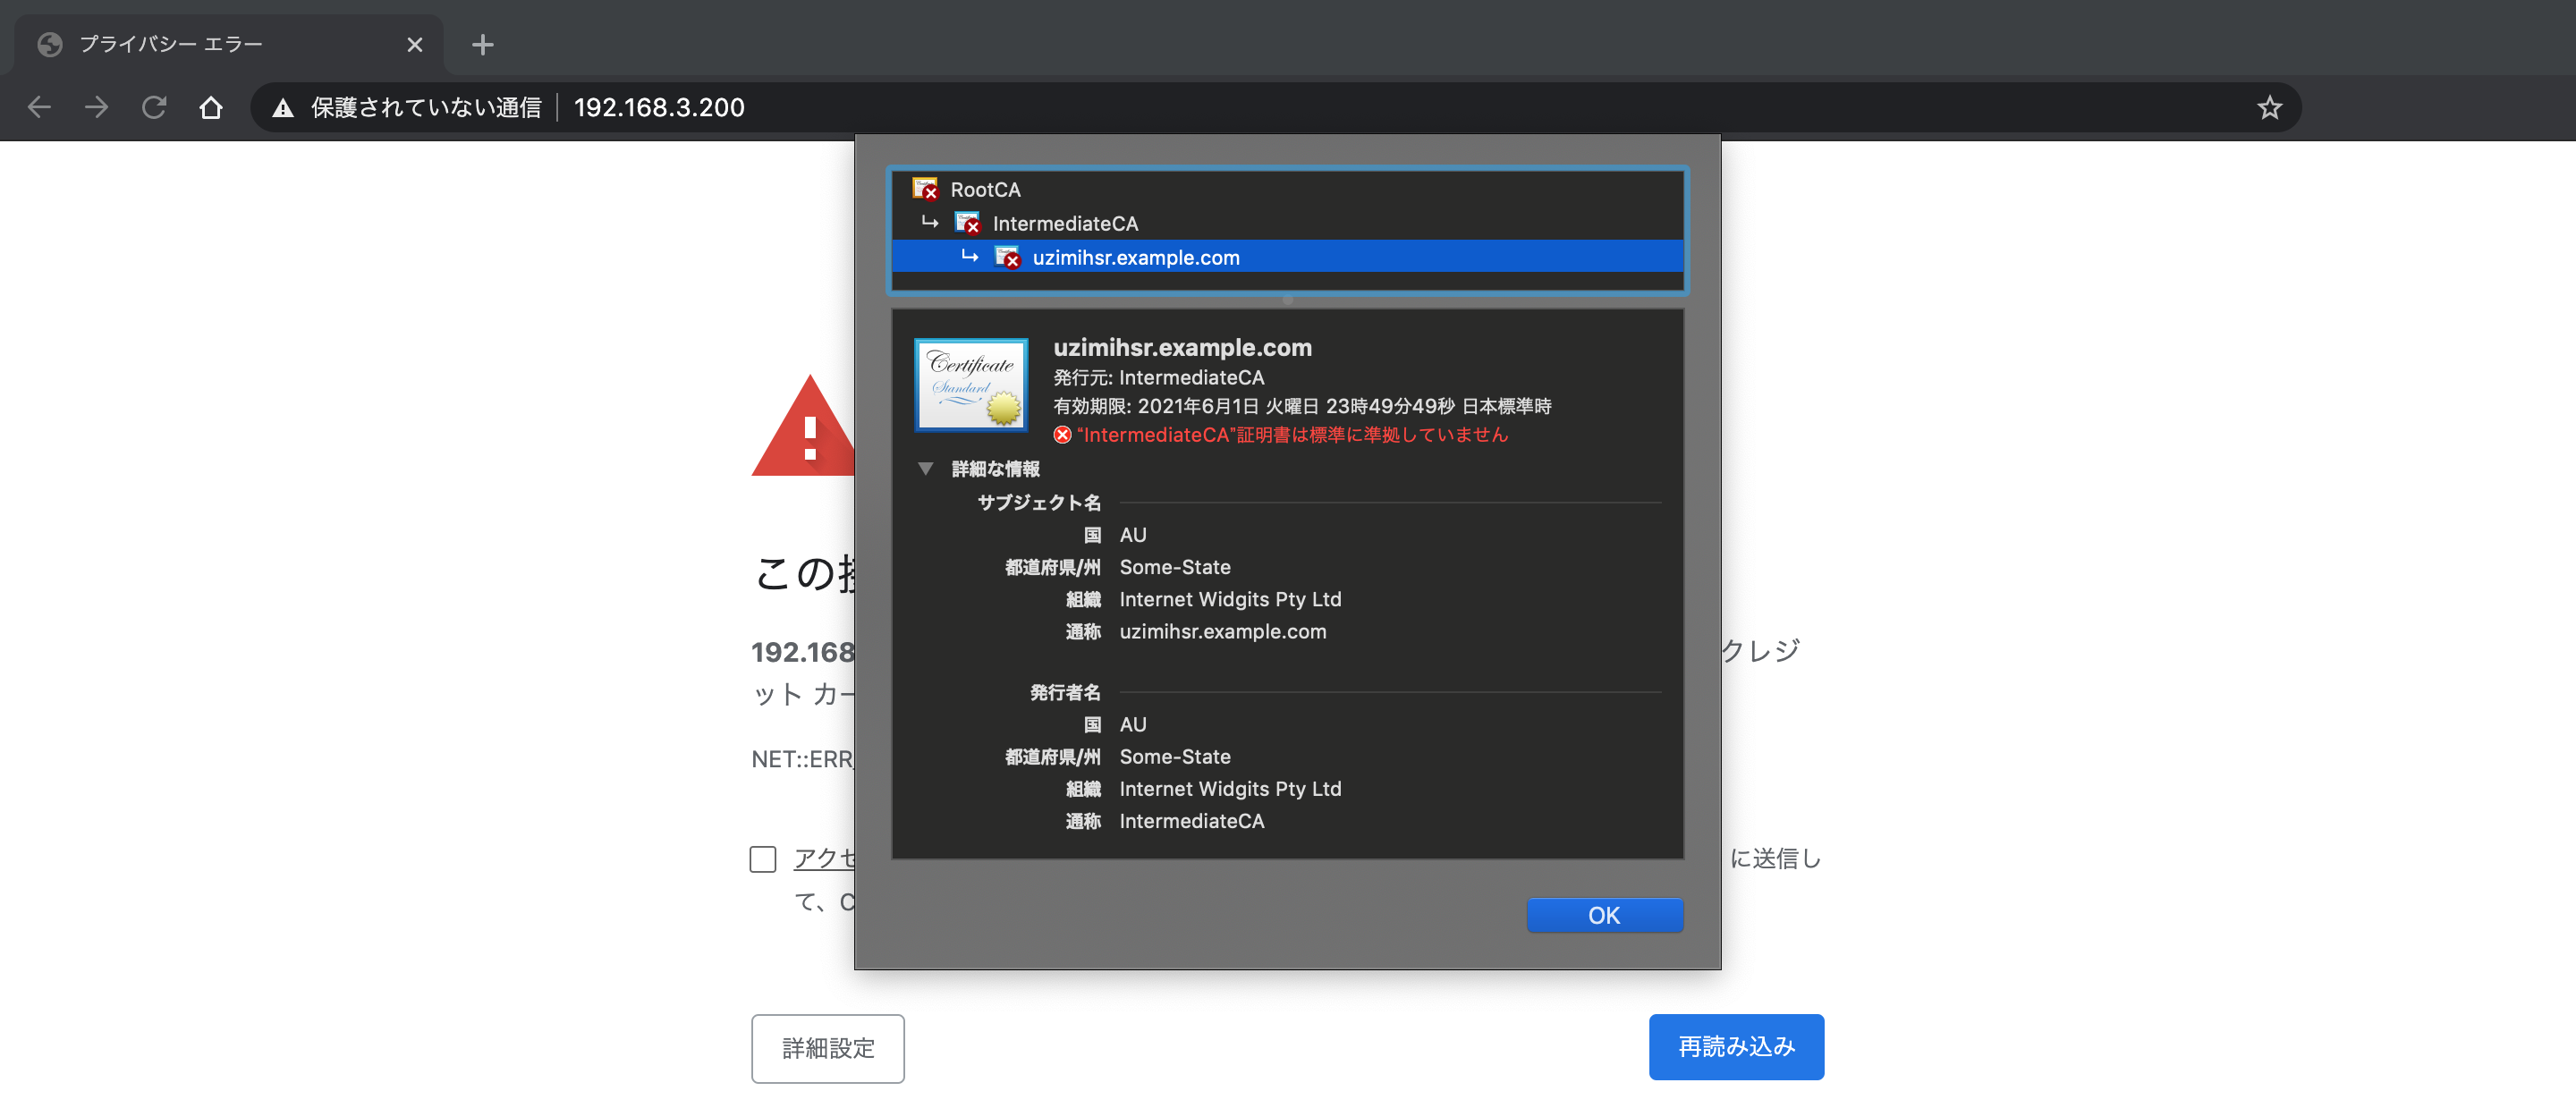The image size is (2576, 1108).
Task: Click the subject 国 value AU
Action: (x=1133, y=535)
